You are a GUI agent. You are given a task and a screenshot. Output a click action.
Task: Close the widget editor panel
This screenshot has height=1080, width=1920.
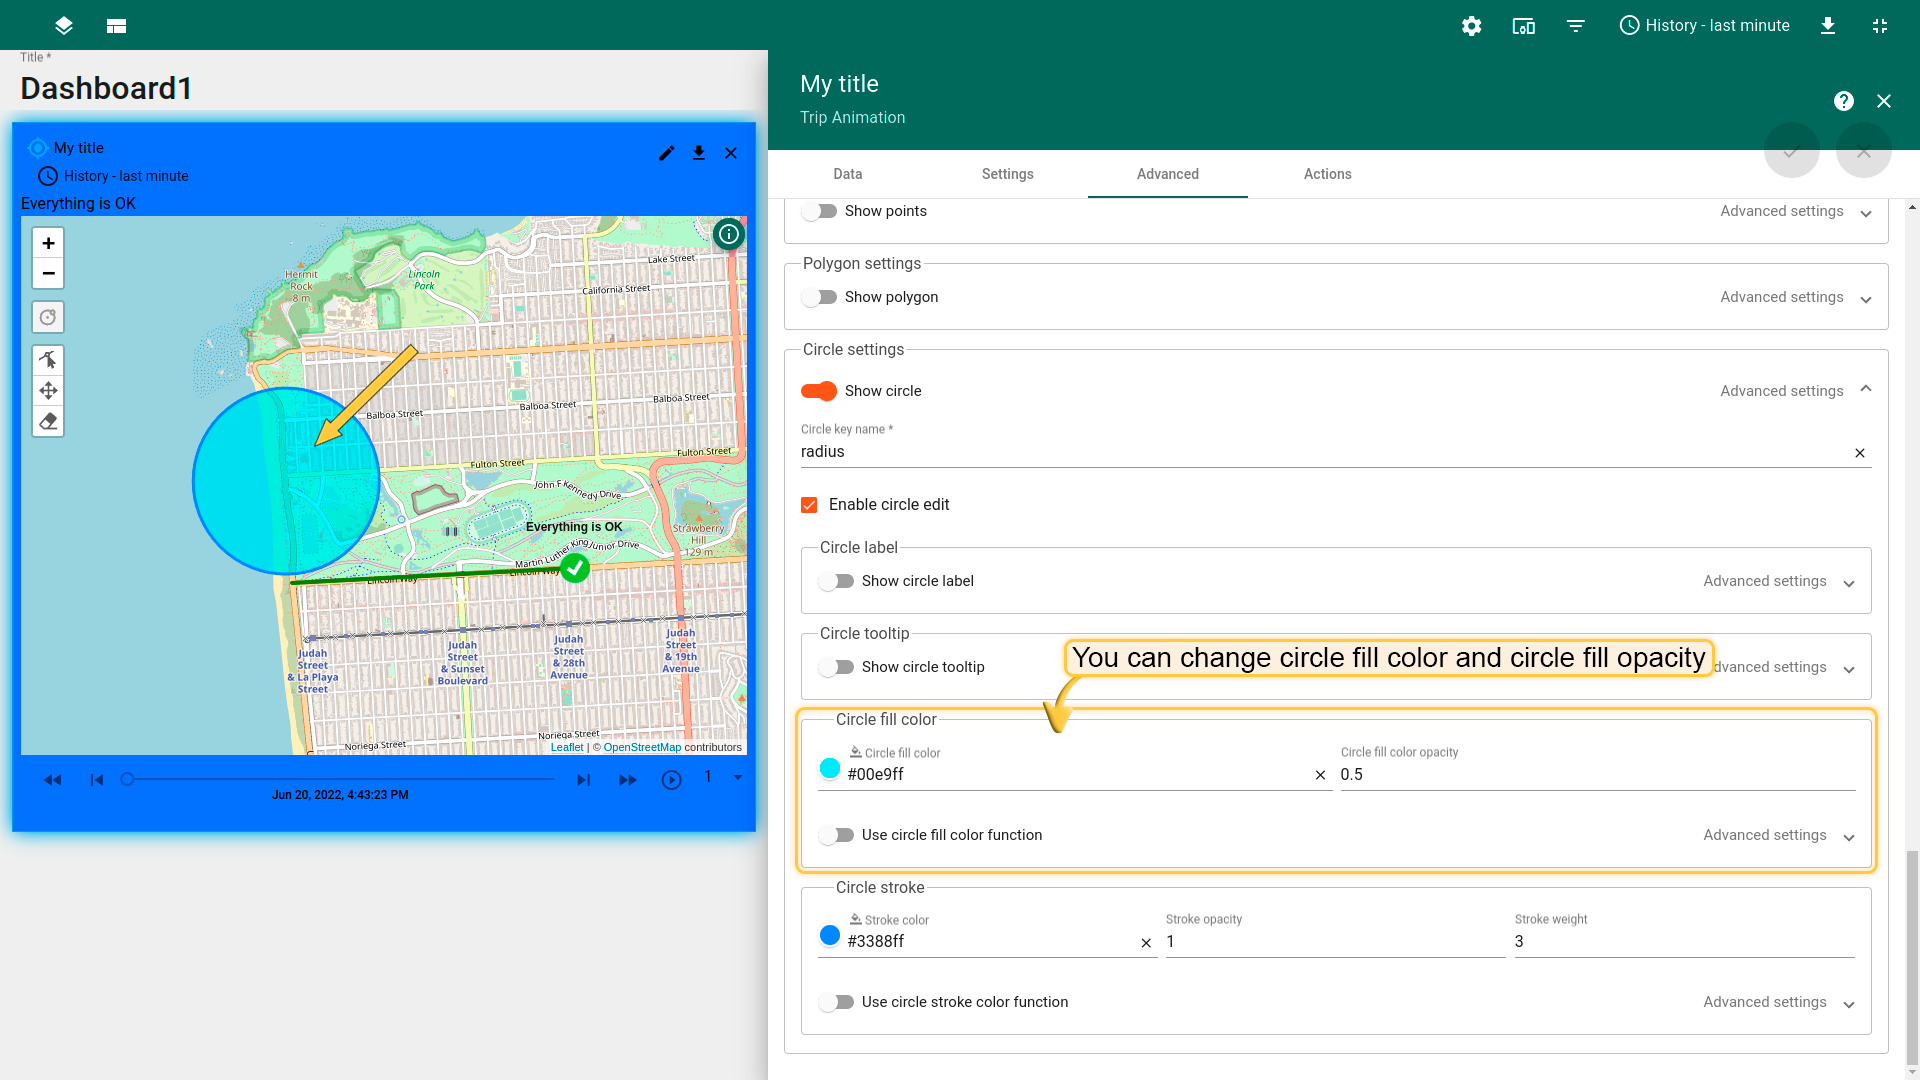1884,101
